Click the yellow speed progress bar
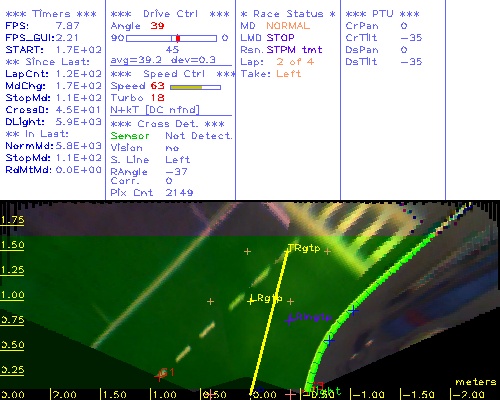Screen dimensions: 500x400 (195, 87)
